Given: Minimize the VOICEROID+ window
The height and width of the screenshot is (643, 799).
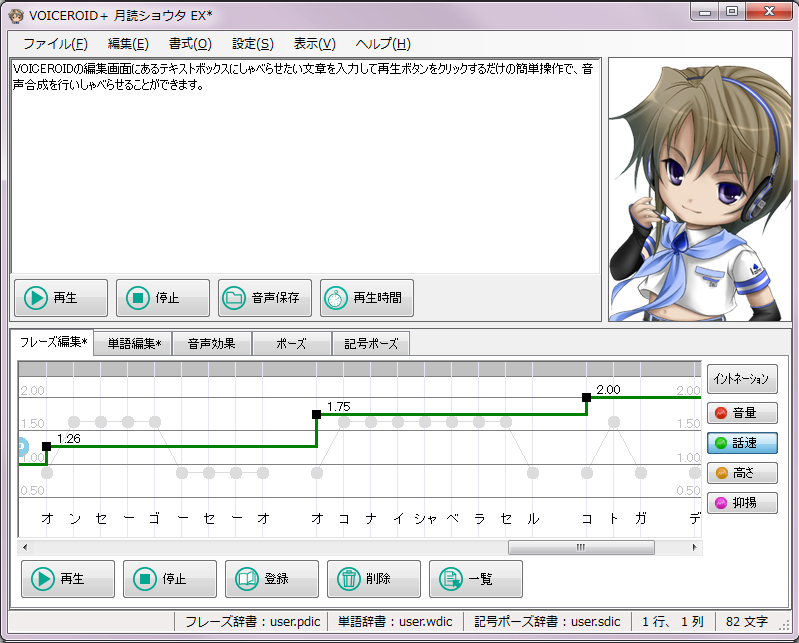Looking at the screenshot, I should [705, 11].
